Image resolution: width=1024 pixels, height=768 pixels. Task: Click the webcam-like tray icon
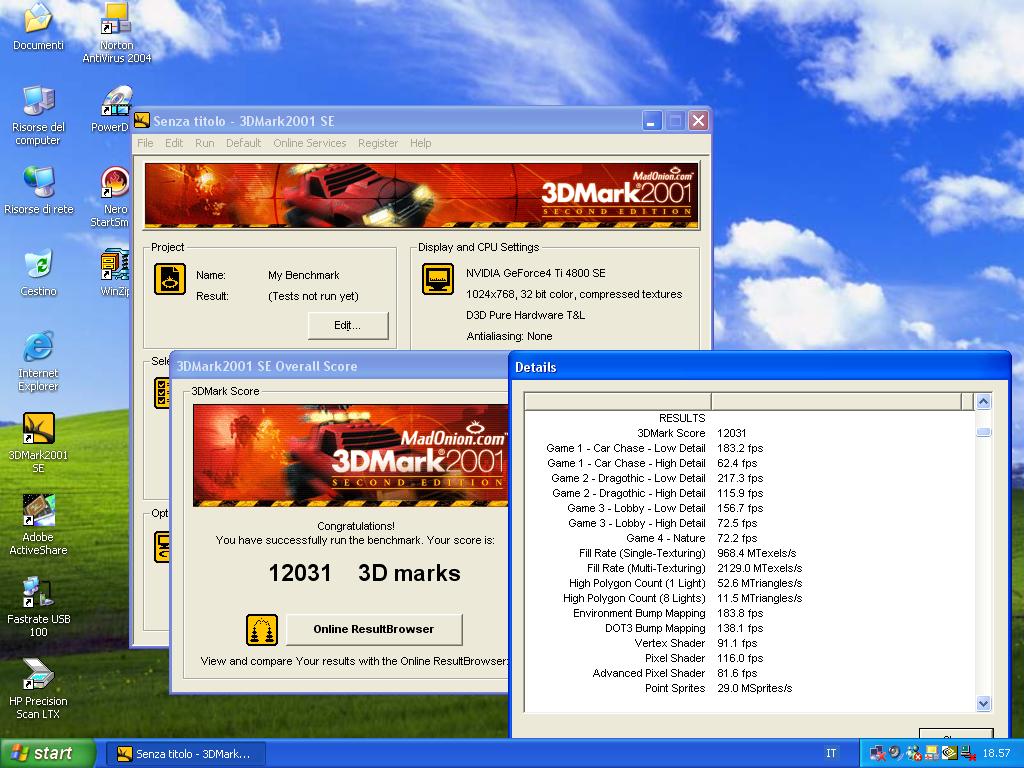(x=895, y=752)
